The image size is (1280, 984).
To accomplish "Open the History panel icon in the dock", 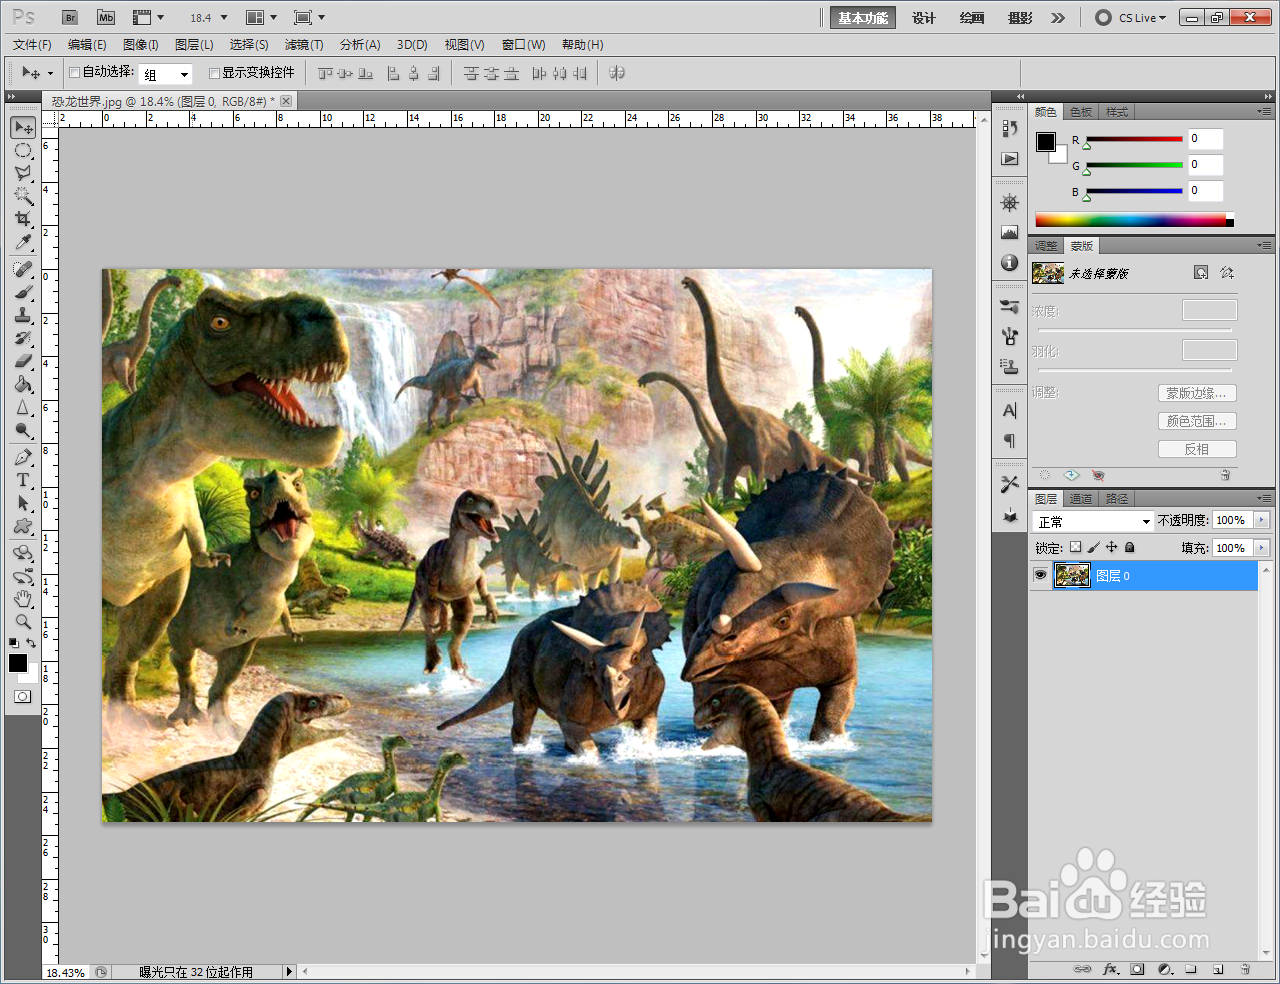I will (x=1010, y=129).
